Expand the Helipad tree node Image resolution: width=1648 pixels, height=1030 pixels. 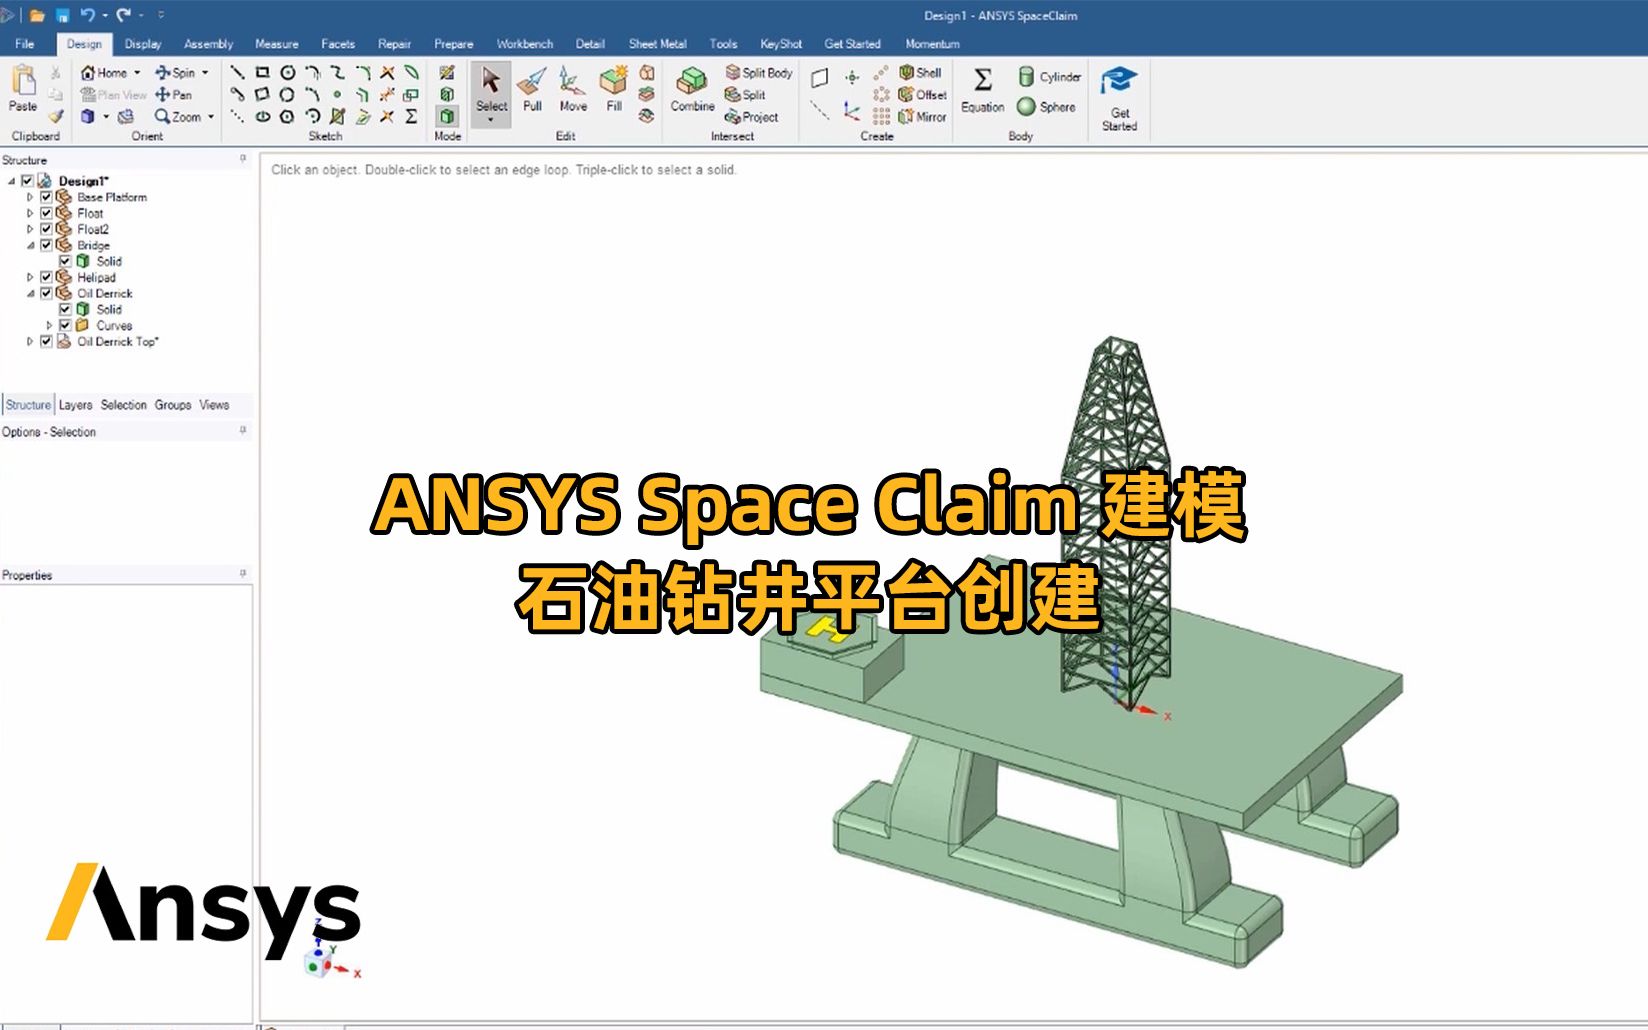coord(30,277)
